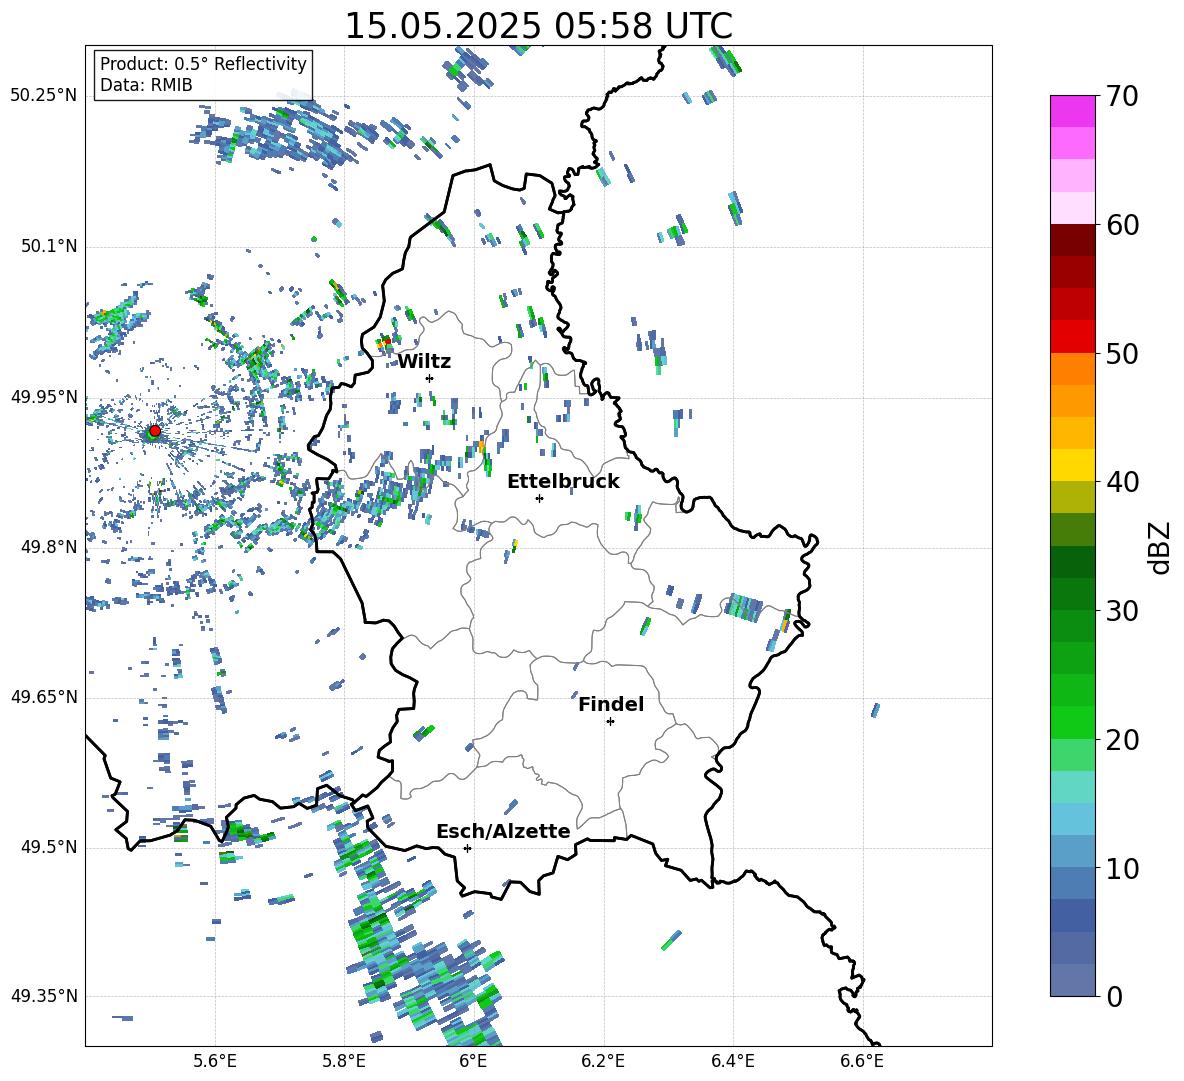Click the Esch/Alzette station cross marker
This screenshot has height=1081, width=1184.
pos(467,848)
